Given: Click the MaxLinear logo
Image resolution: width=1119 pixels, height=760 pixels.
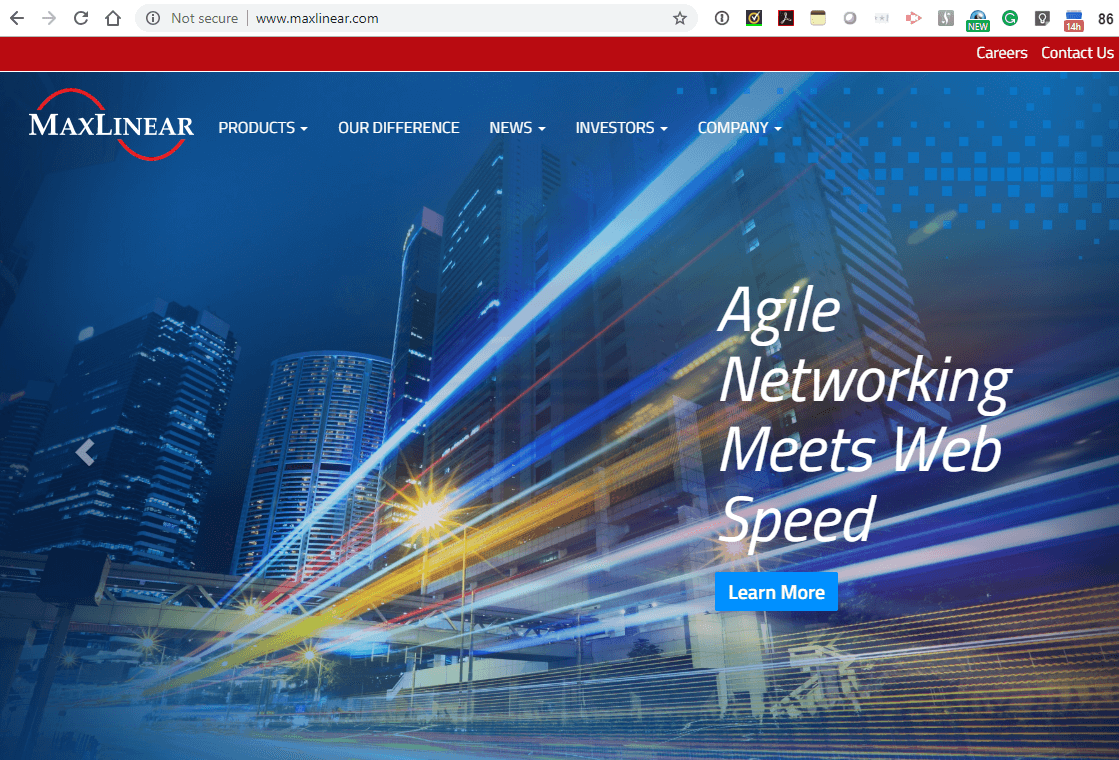Looking at the screenshot, I should 111,125.
